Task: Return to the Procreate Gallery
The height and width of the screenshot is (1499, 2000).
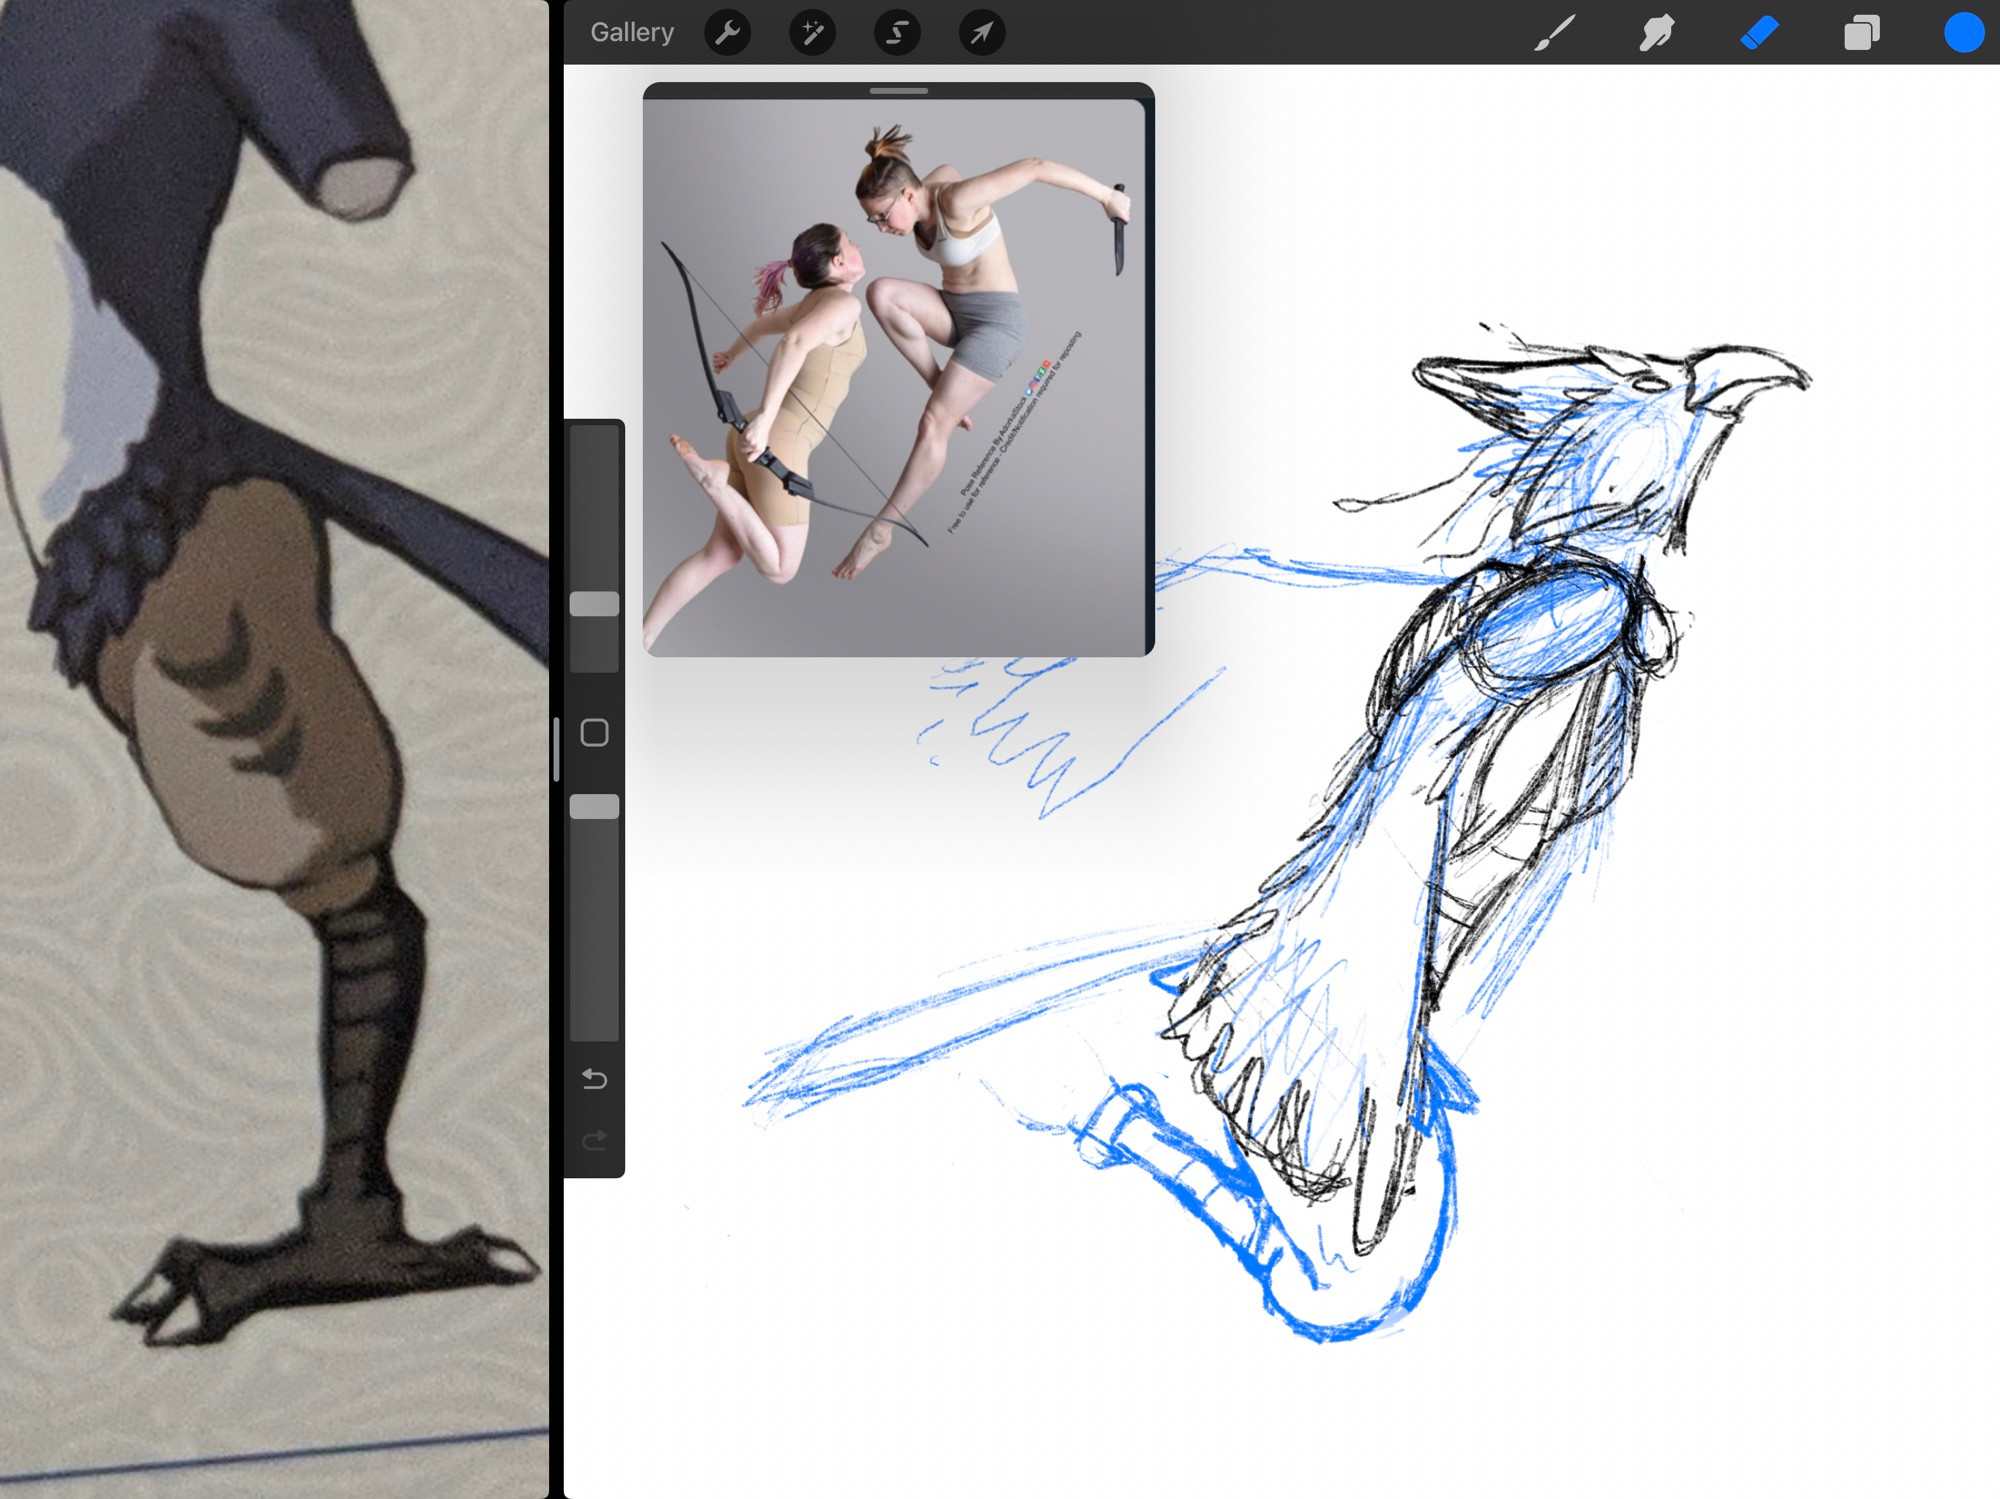Action: 632,32
